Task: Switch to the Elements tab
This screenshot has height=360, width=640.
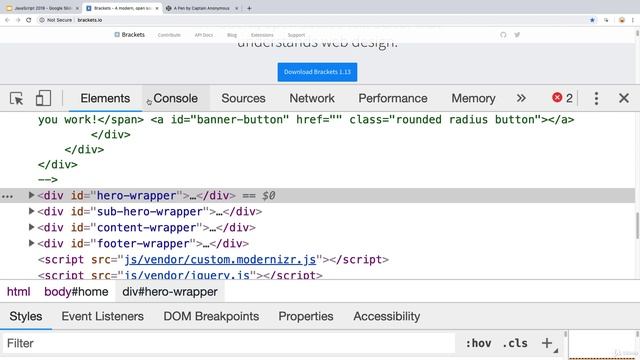Action: 105,98
